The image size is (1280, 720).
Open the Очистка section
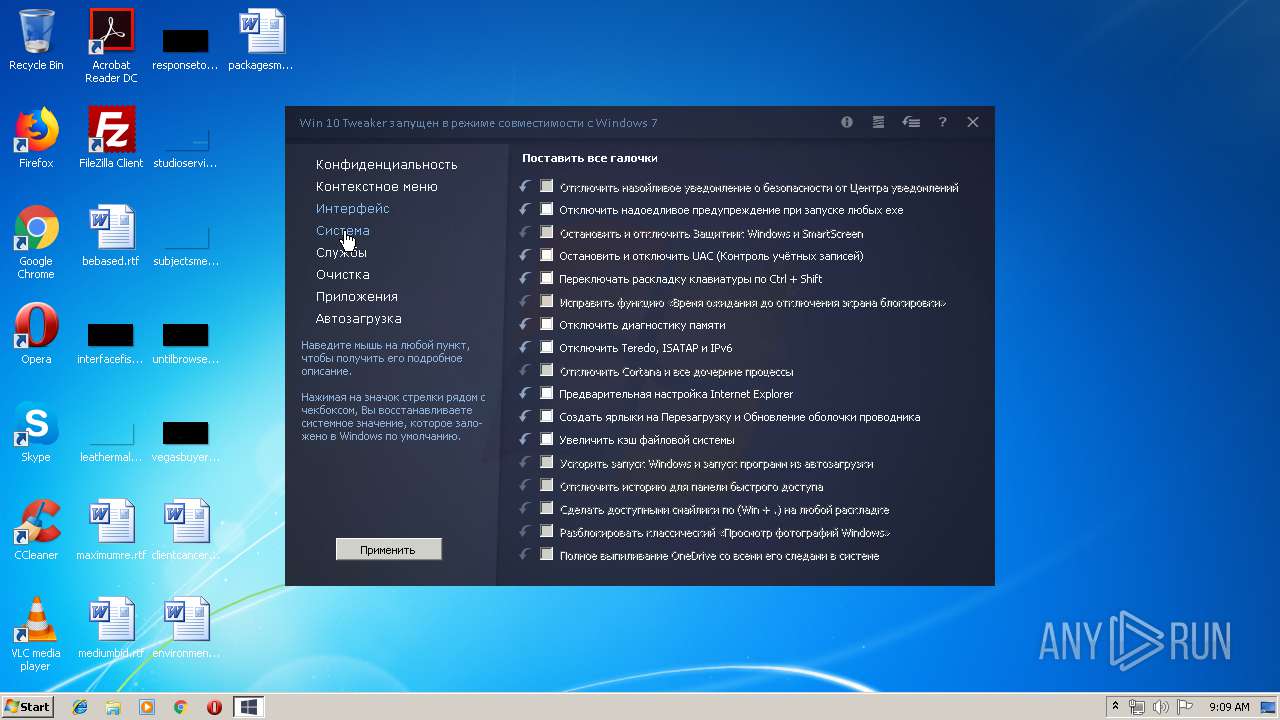[x=342, y=275]
